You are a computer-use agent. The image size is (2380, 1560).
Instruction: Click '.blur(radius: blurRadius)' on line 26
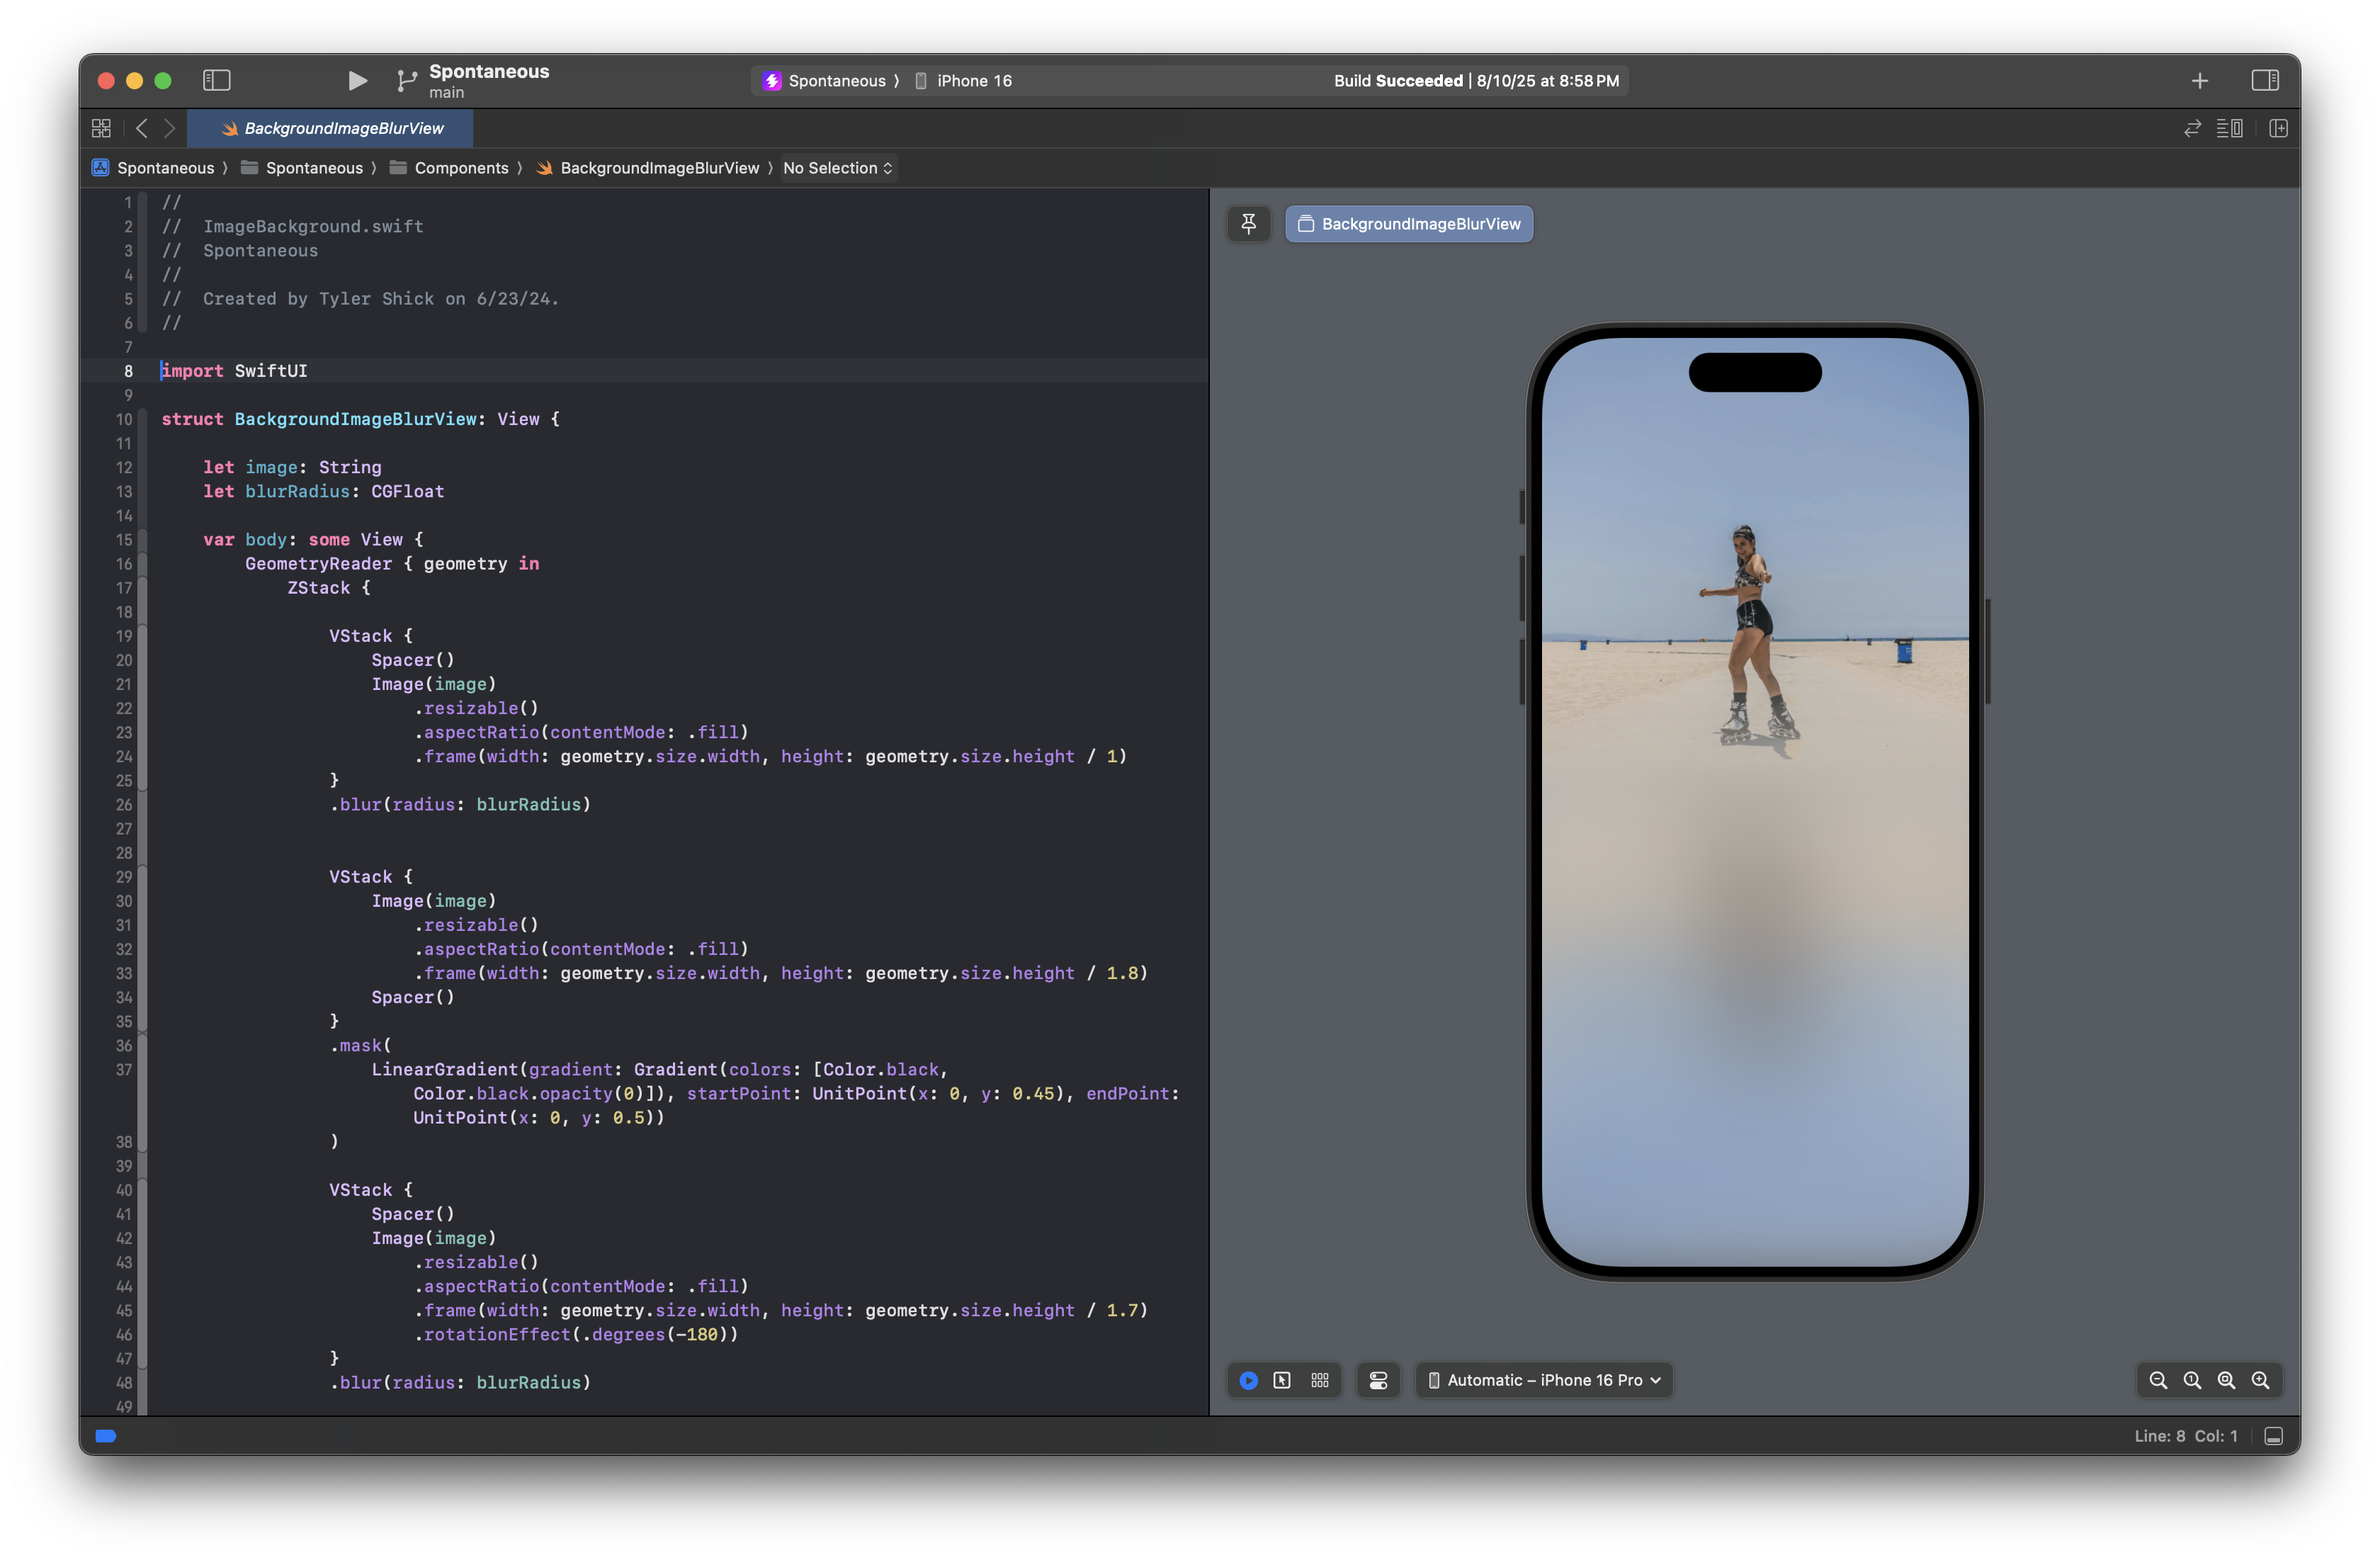tap(460, 804)
